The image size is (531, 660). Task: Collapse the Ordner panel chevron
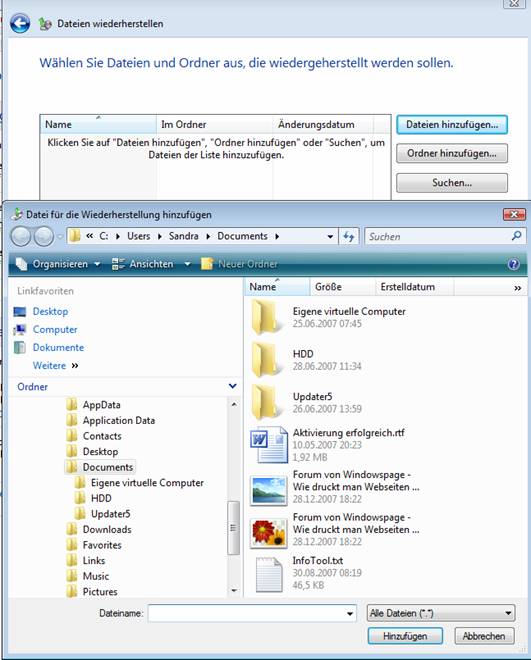coord(232,386)
